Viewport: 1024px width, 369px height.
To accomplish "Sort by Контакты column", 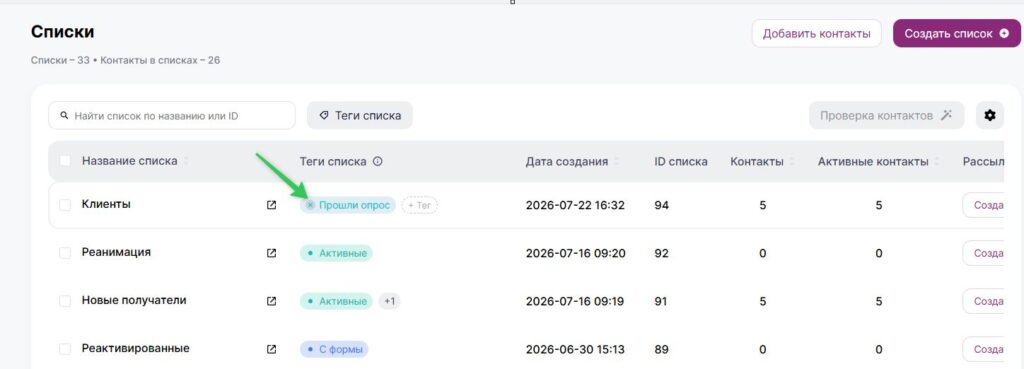I will tap(792, 161).
